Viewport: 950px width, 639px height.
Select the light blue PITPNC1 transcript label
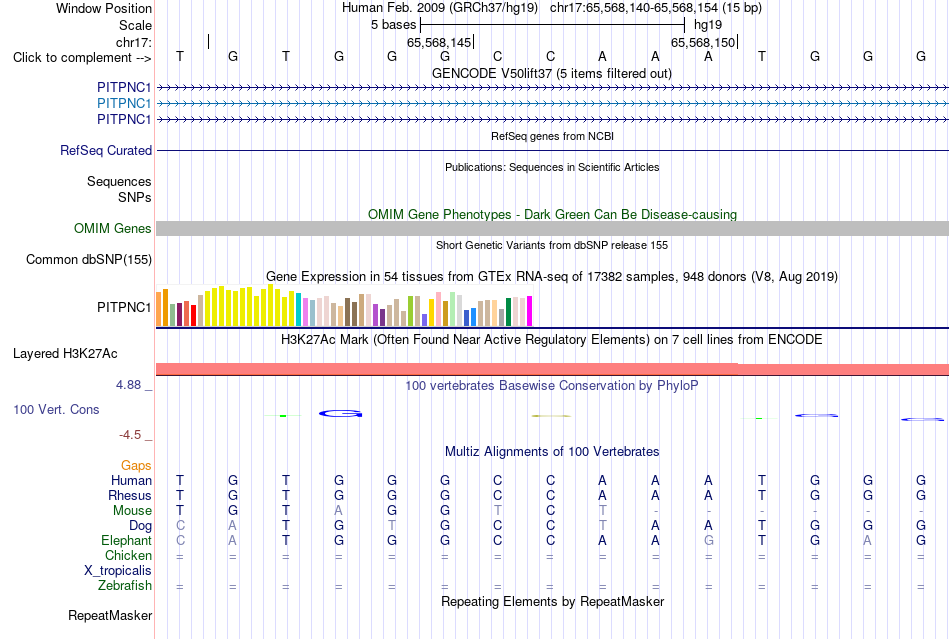[x=124, y=104]
